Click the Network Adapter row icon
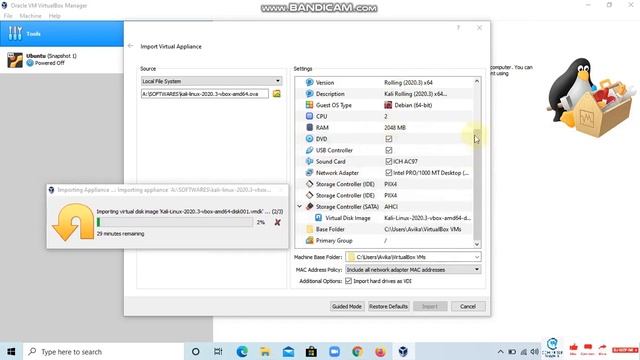 click(309, 173)
